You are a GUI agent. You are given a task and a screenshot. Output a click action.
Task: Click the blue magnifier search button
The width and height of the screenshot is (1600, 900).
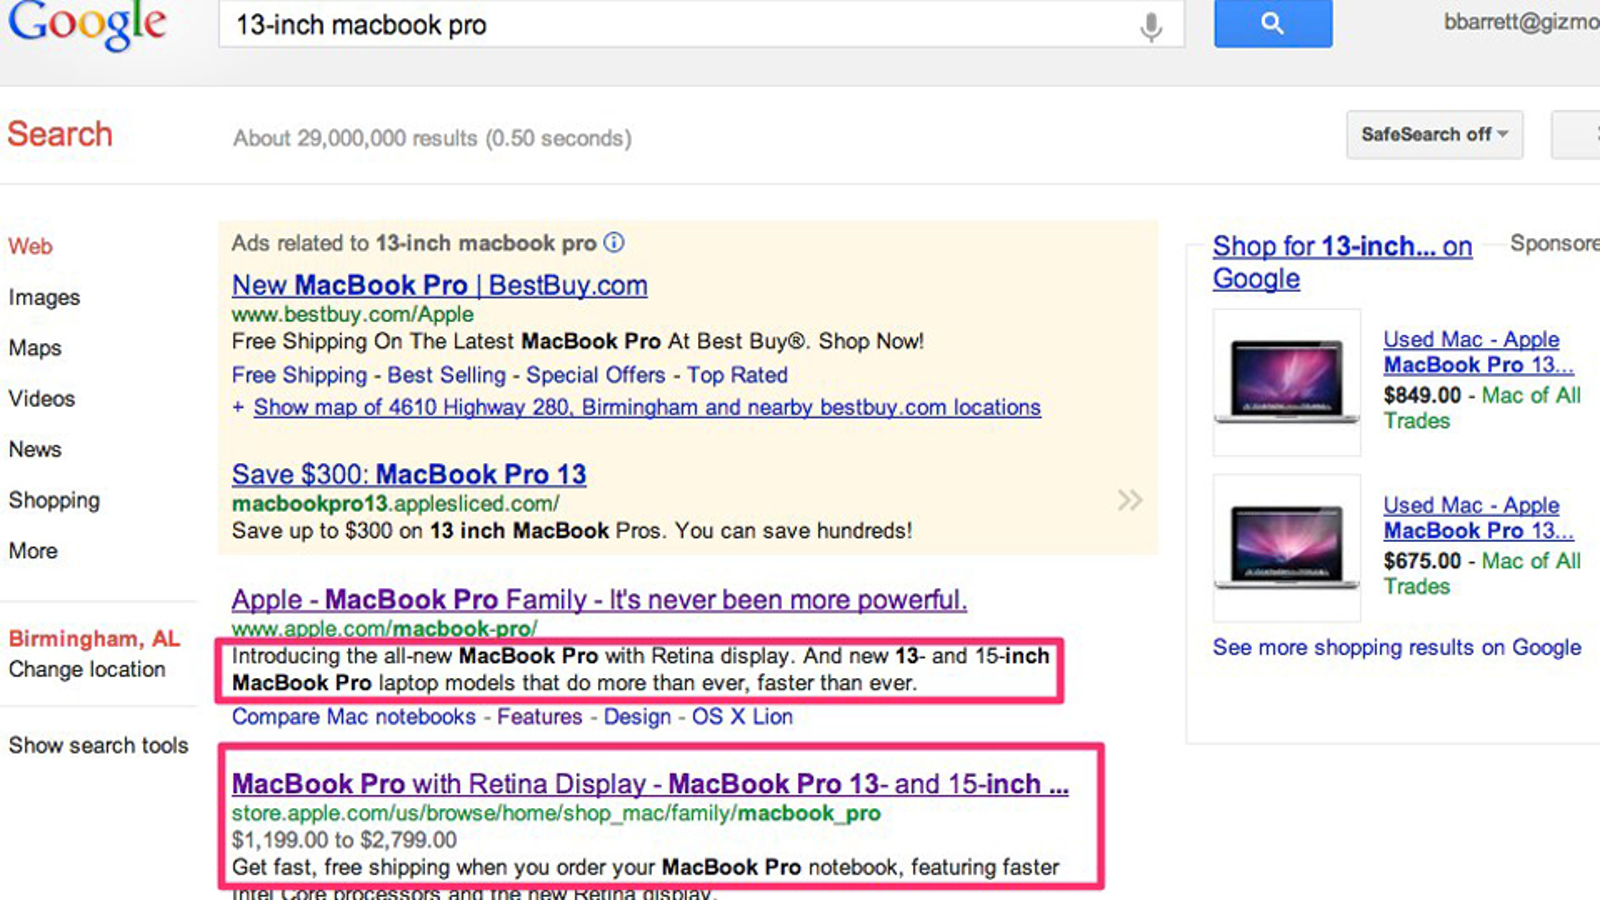pos(1273,23)
